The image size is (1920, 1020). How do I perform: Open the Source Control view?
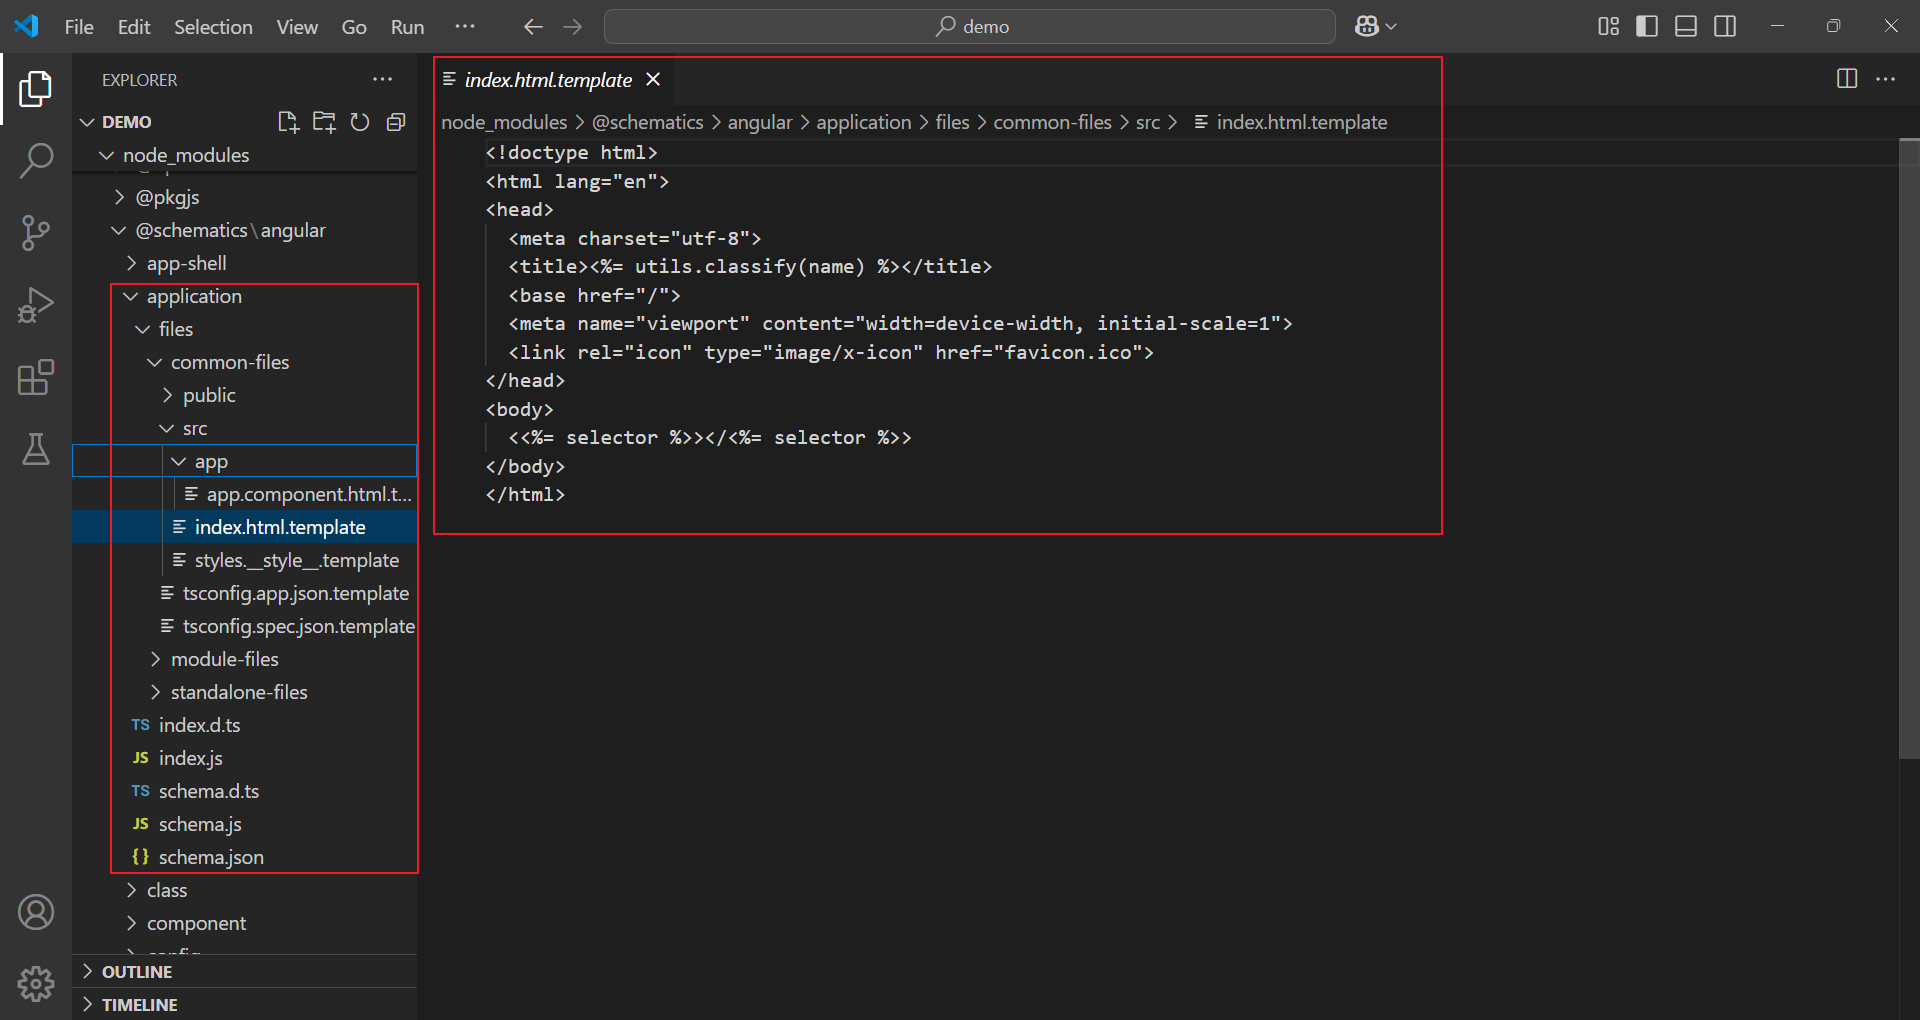pyautogui.click(x=36, y=233)
